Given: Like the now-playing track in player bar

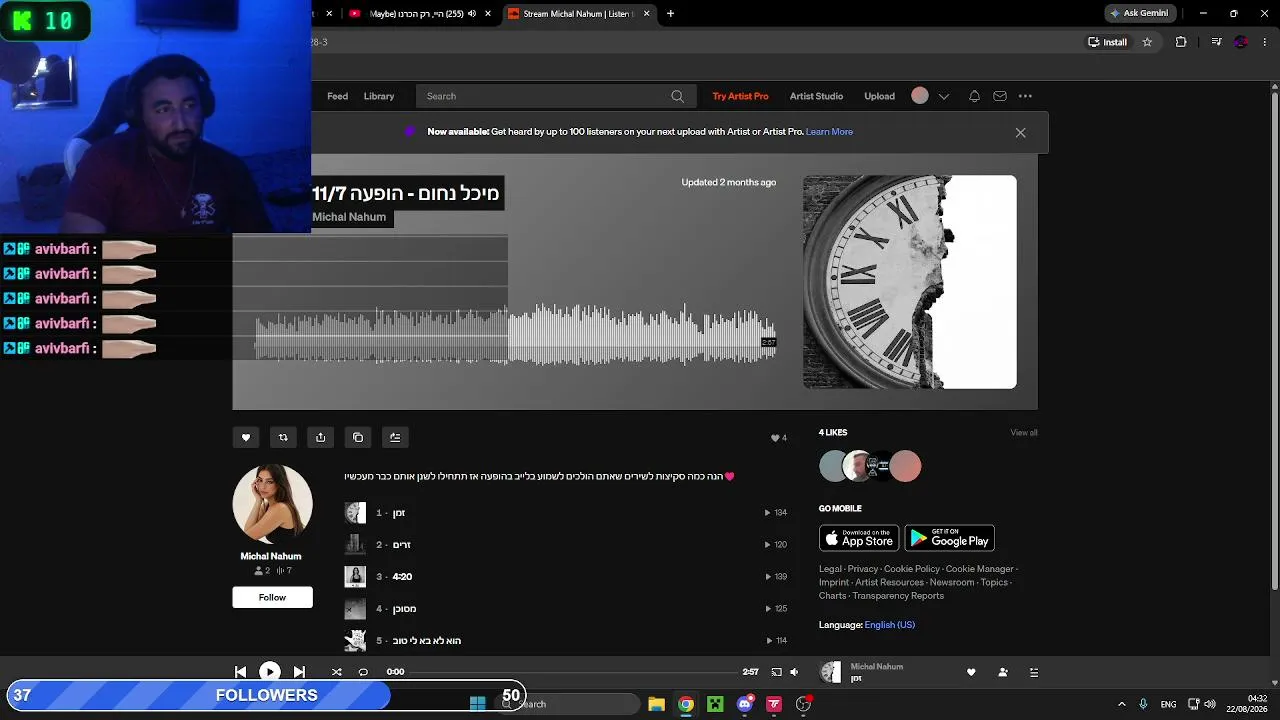Looking at the screenshot, I should (x=970, y=672).
